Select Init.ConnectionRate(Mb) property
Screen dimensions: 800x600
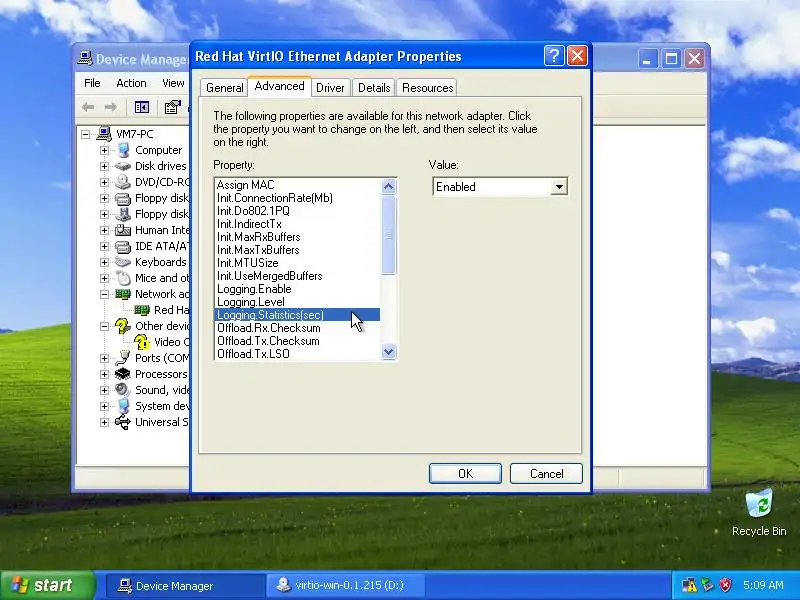point(297,198)
